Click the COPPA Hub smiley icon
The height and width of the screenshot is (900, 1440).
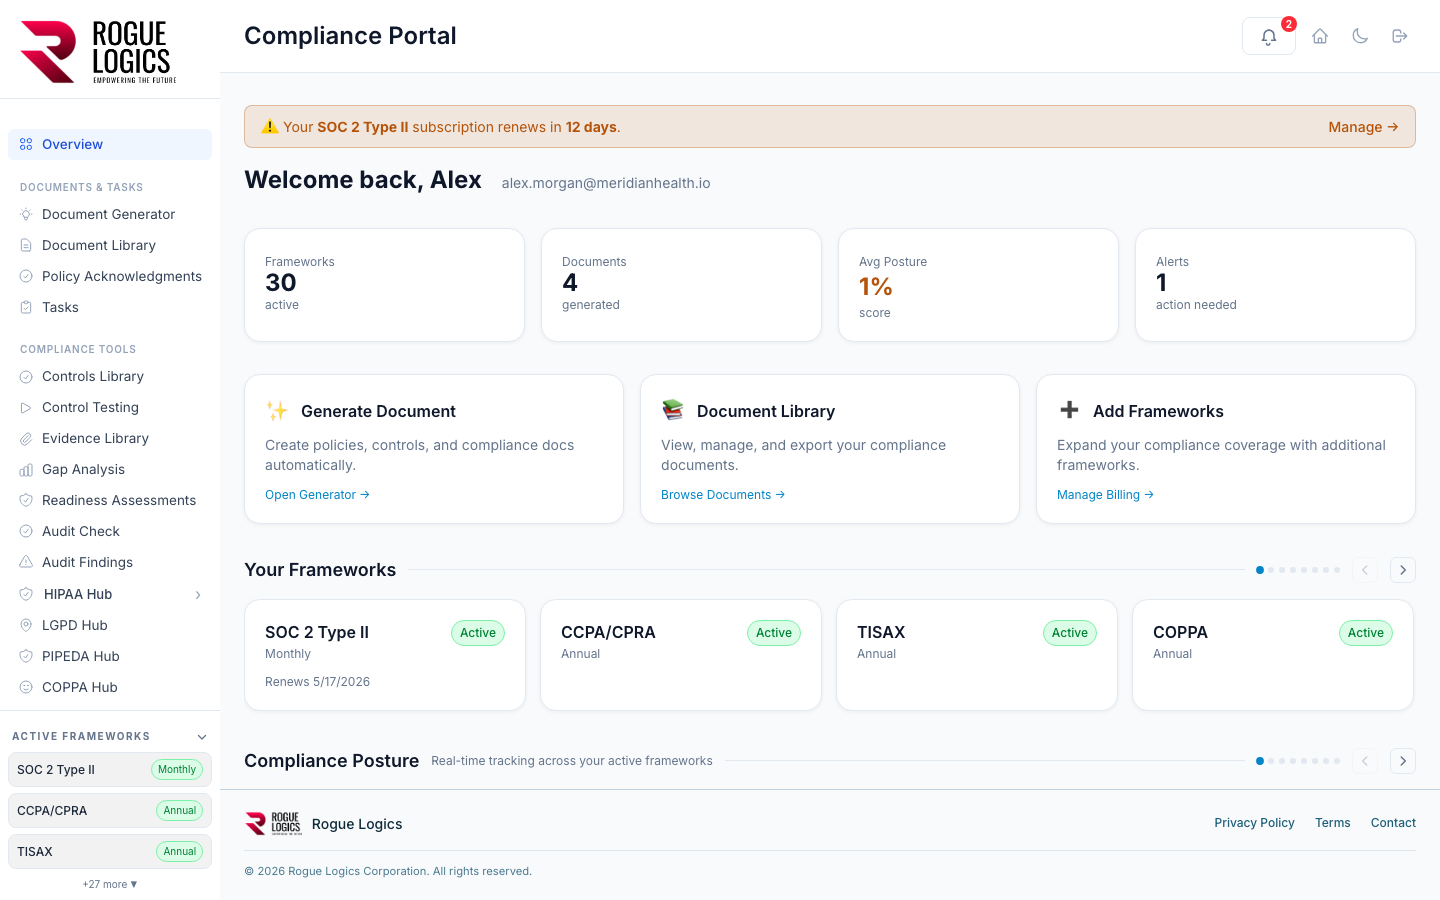(x=26, y=687)
